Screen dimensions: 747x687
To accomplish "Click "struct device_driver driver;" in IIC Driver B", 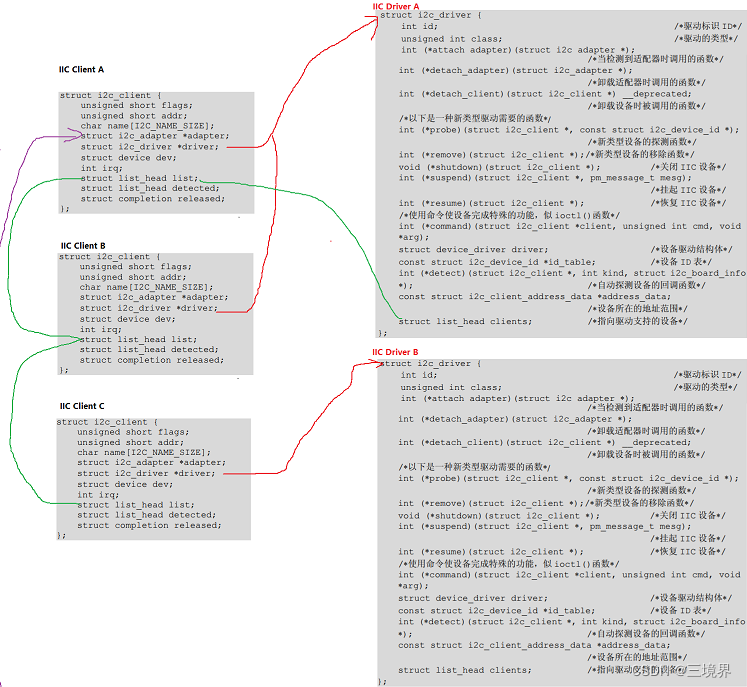I will [x=473, y=598].
